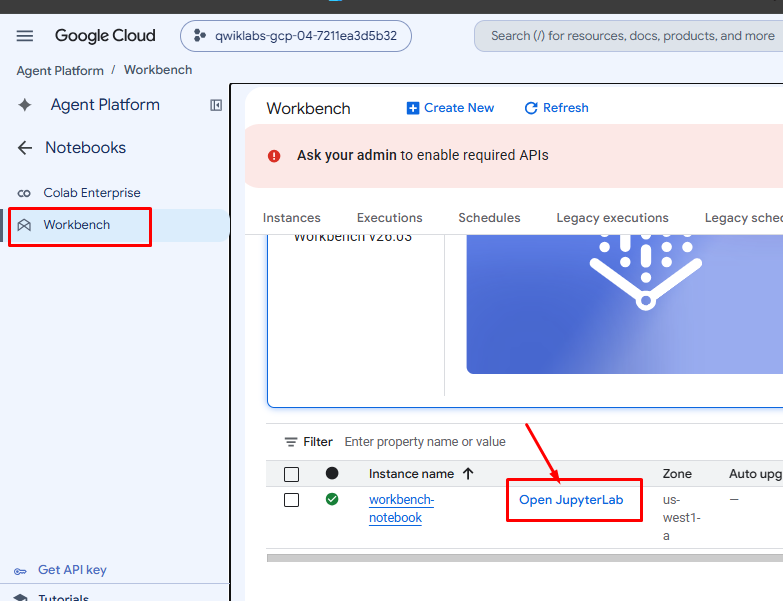Screen dimensions: 783x601
Task: Click the status column header dot
Action: click(332, 473)
